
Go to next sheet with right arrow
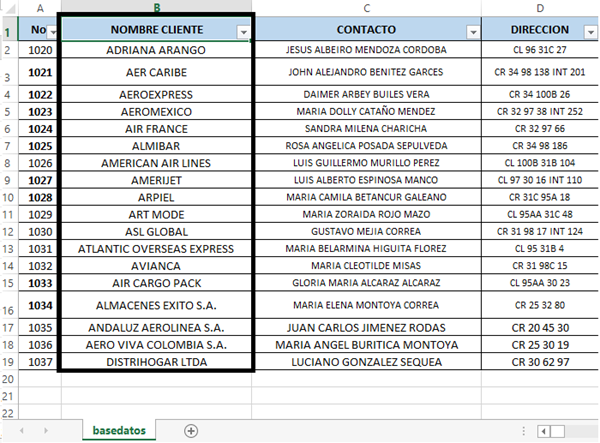46,431
